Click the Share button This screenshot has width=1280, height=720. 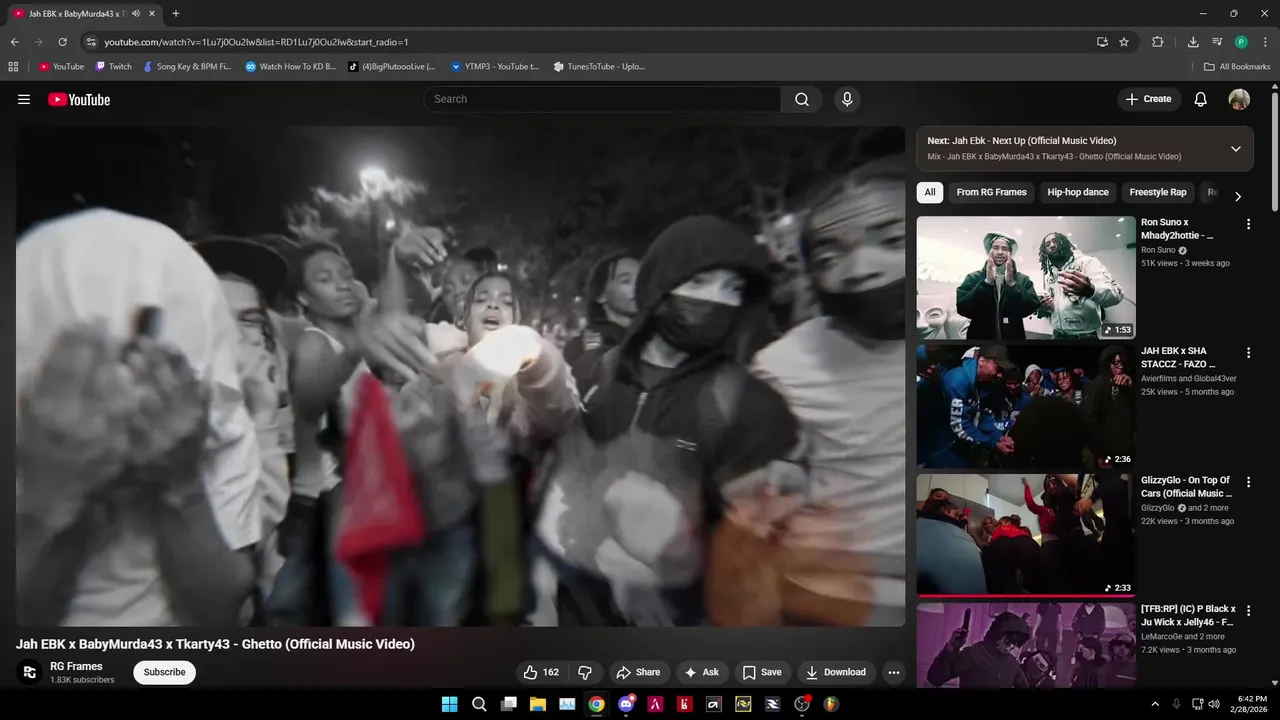point(638,672)
